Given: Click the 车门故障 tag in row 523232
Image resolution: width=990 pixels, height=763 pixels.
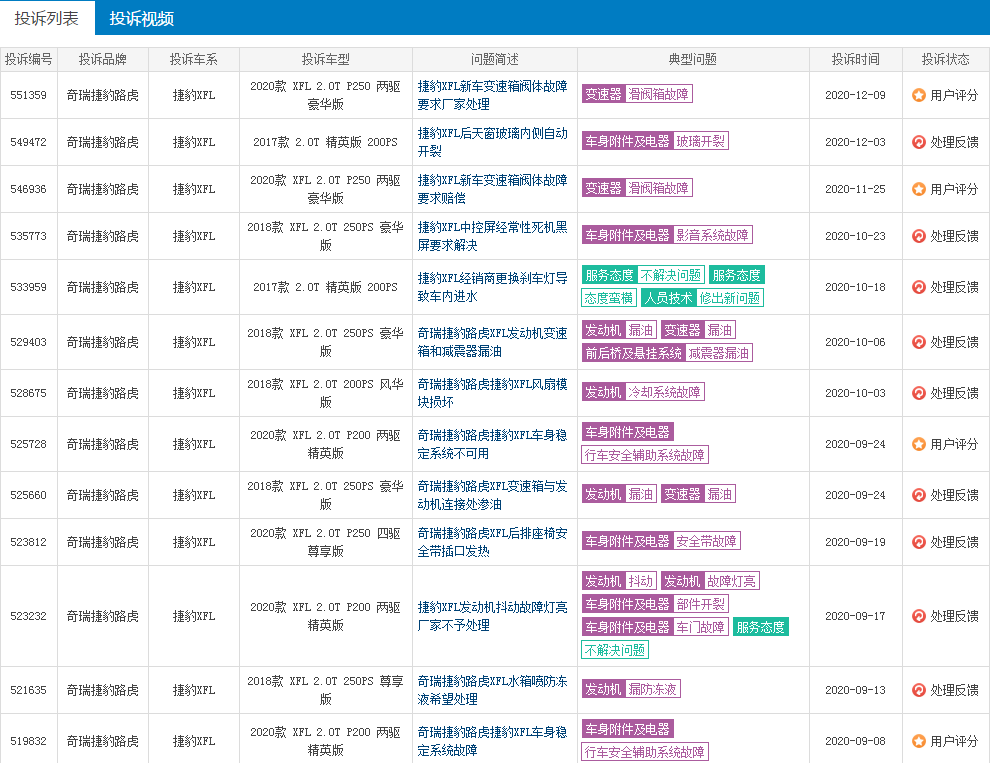Looking at the screenshot, I should [x=701, y=627].
